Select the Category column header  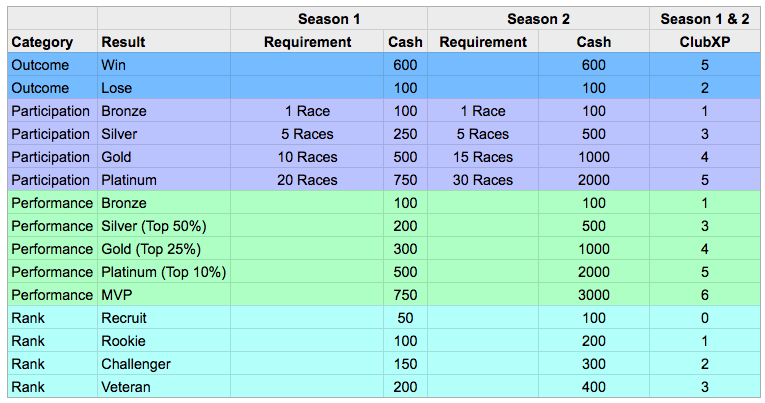coord(41,42)
